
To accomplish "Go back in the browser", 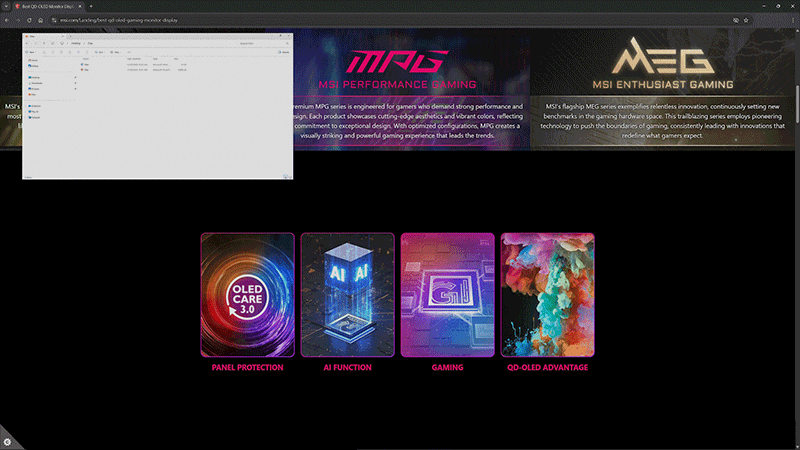I will tap(7, 20).
